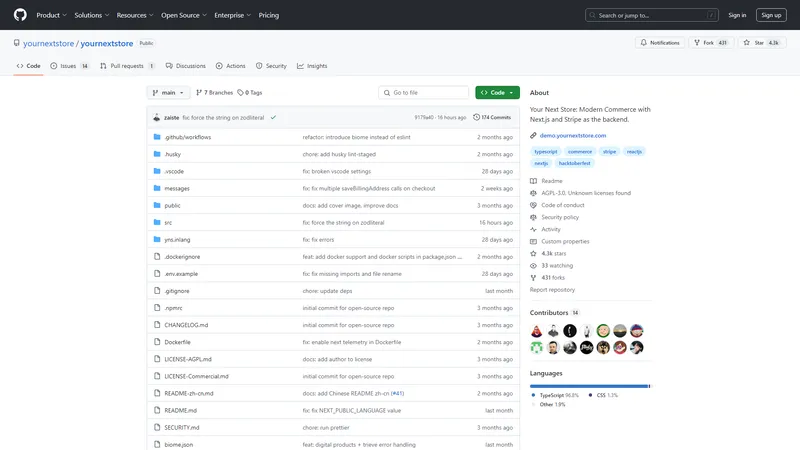Expand the Enterprise menu
800x450 pixels.
pos(233,15)
